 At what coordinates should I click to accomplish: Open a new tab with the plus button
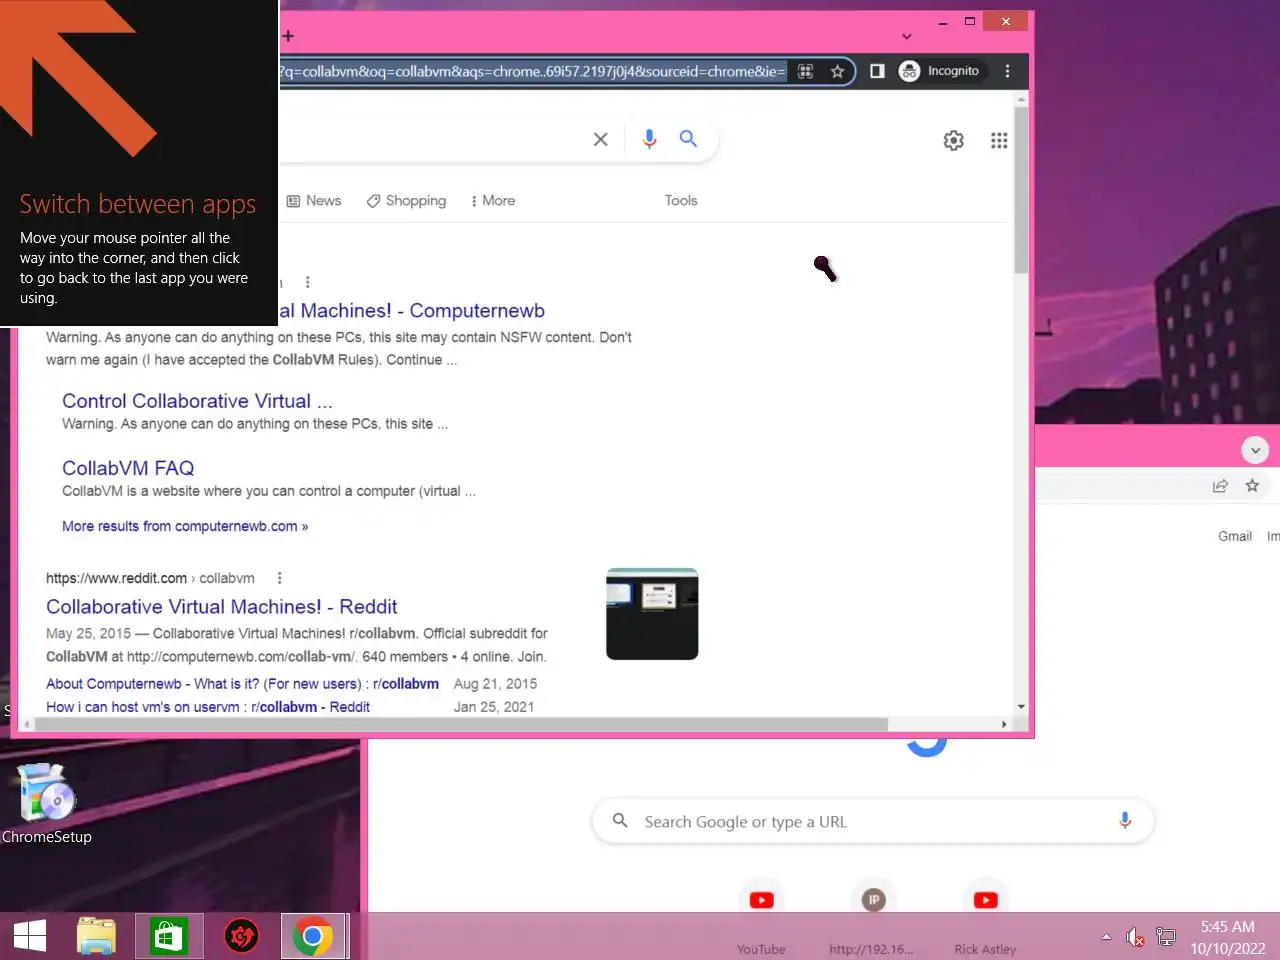tap(288, 36)
